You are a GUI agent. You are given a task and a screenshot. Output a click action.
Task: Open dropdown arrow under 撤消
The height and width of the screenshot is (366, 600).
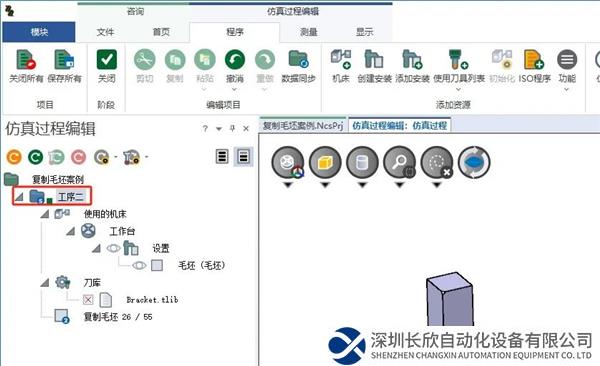pyautogui.click(x=234, y=90)
